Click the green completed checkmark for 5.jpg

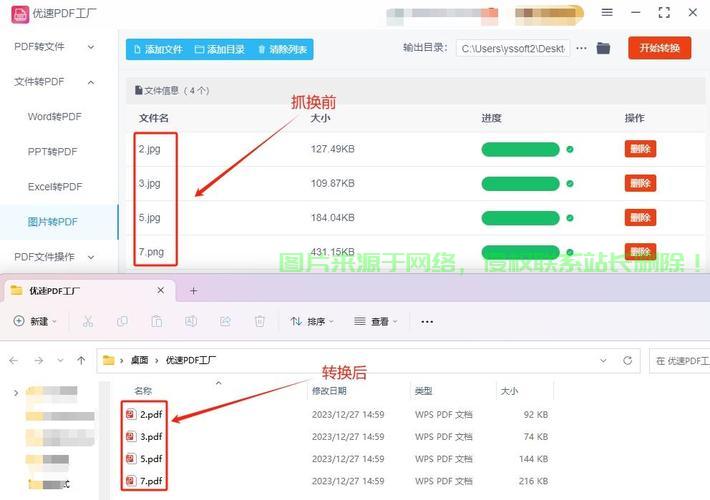(570, 218)
